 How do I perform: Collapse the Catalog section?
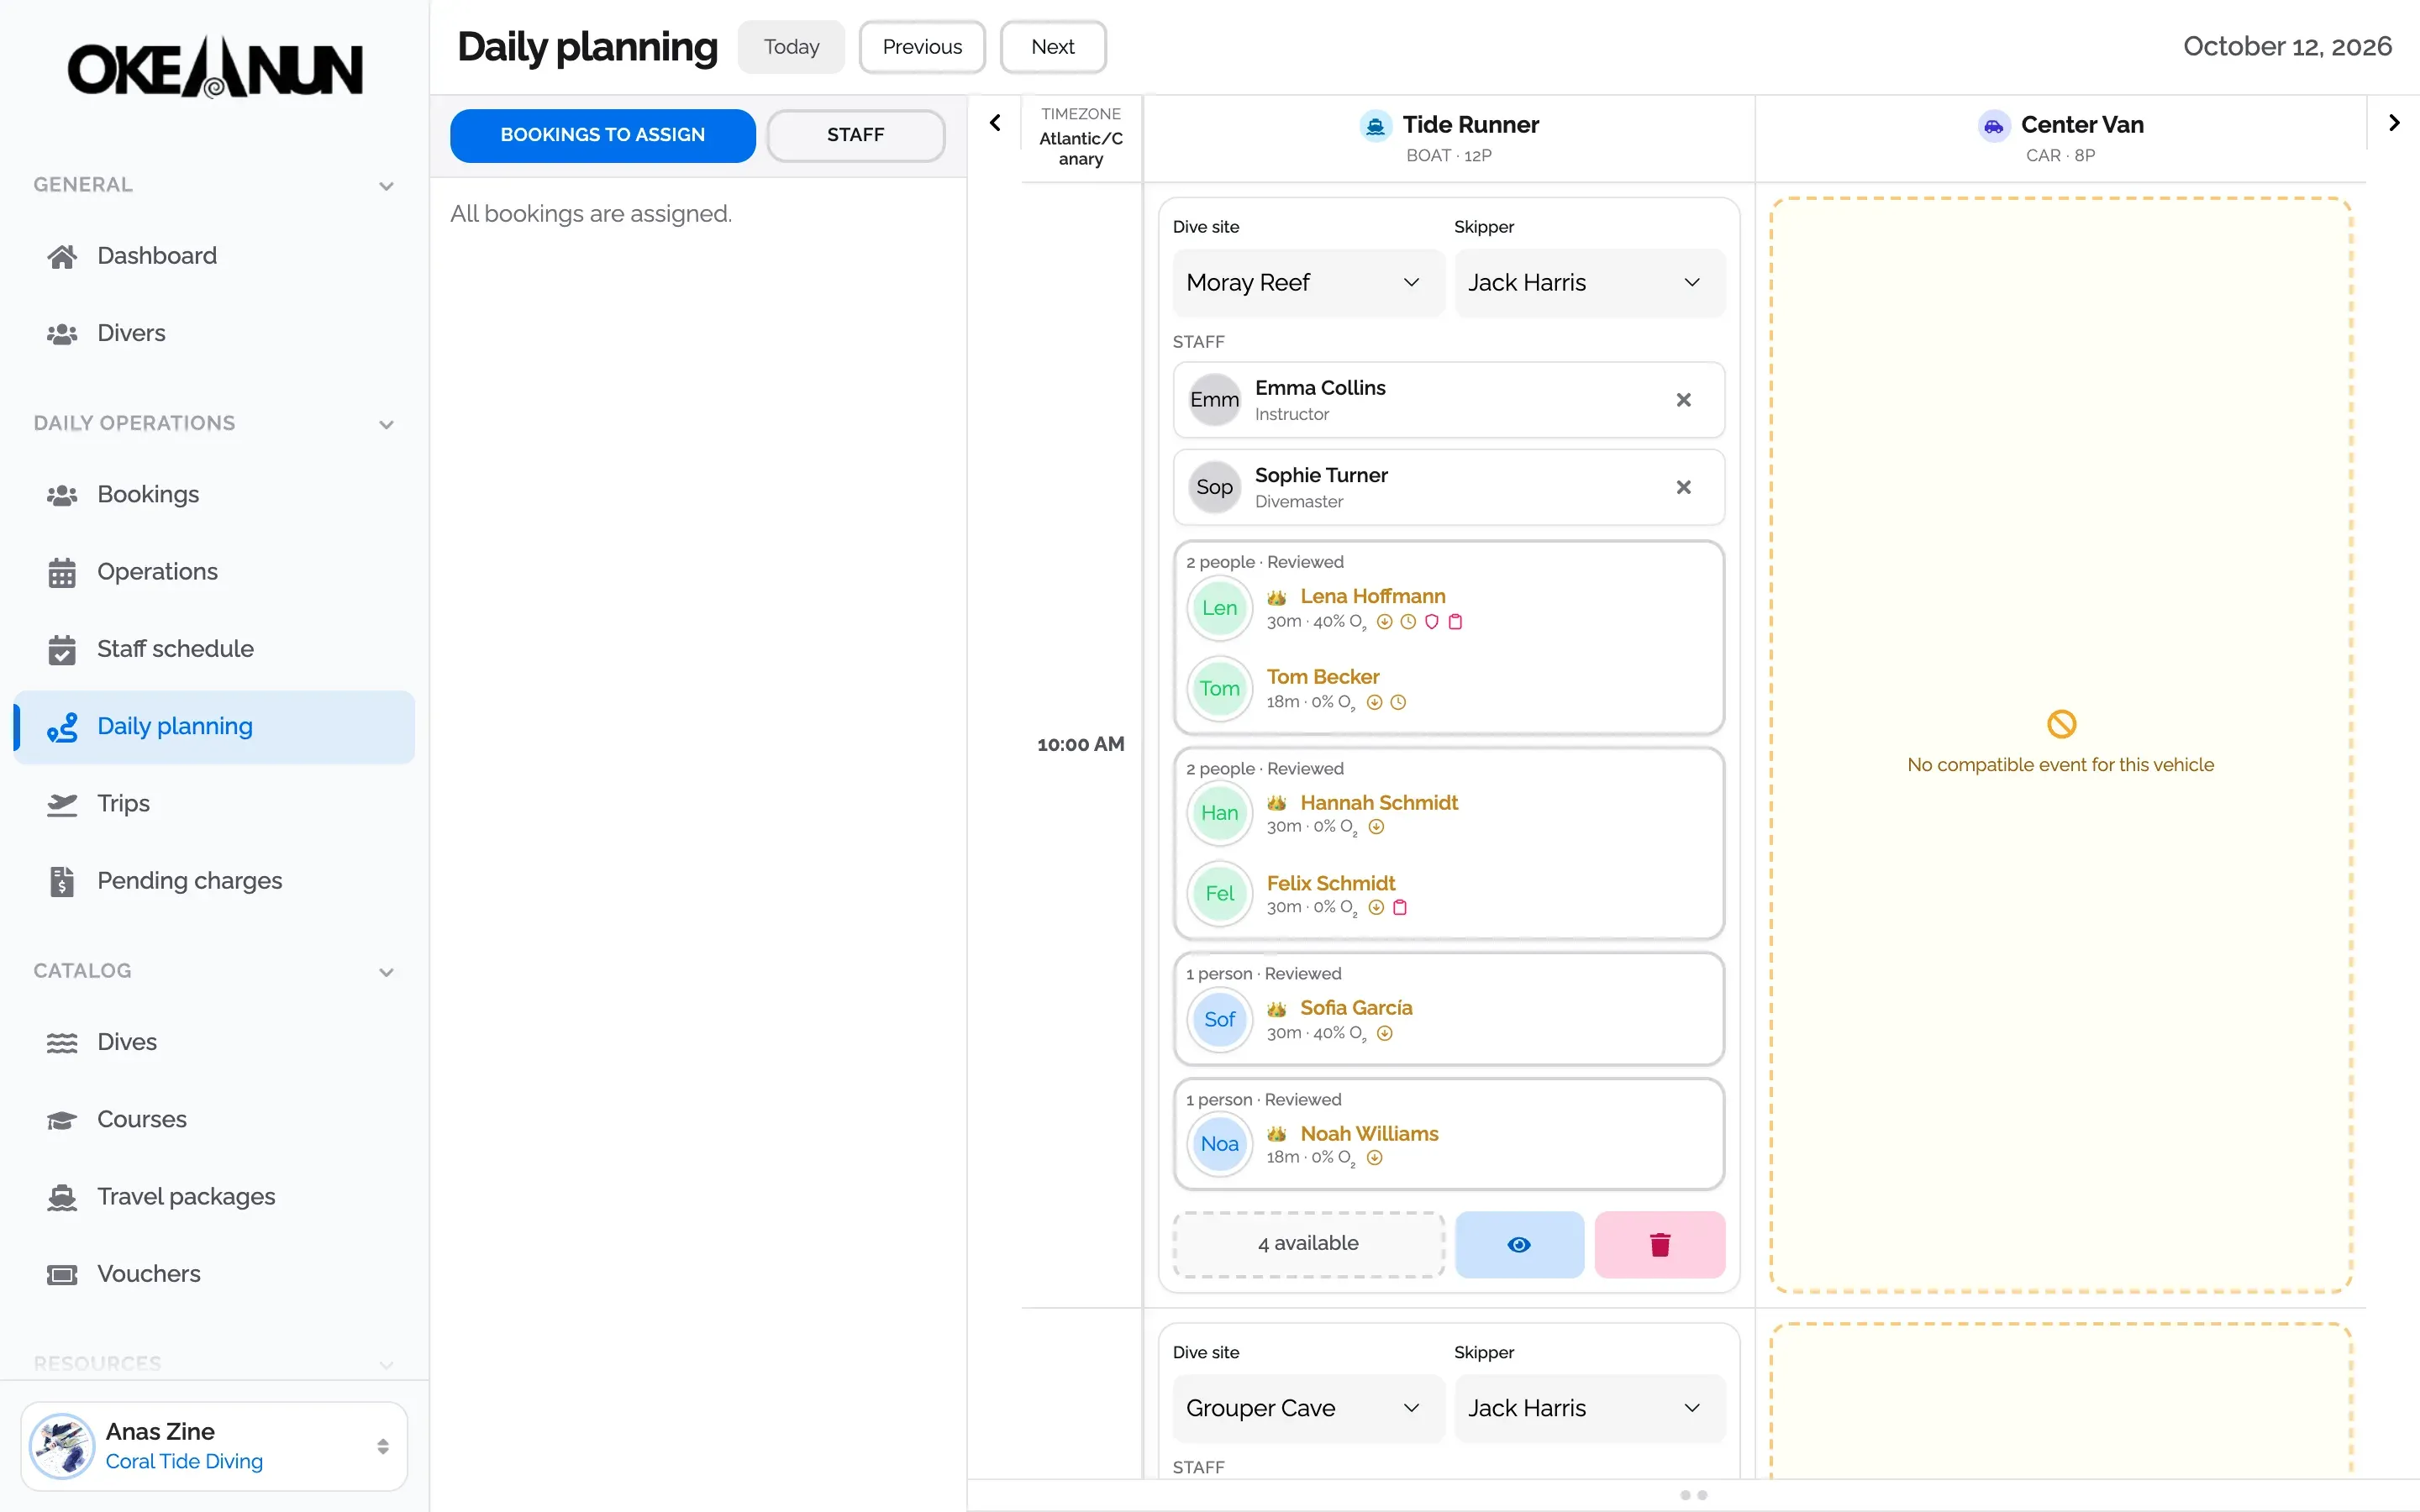(386, 972)
